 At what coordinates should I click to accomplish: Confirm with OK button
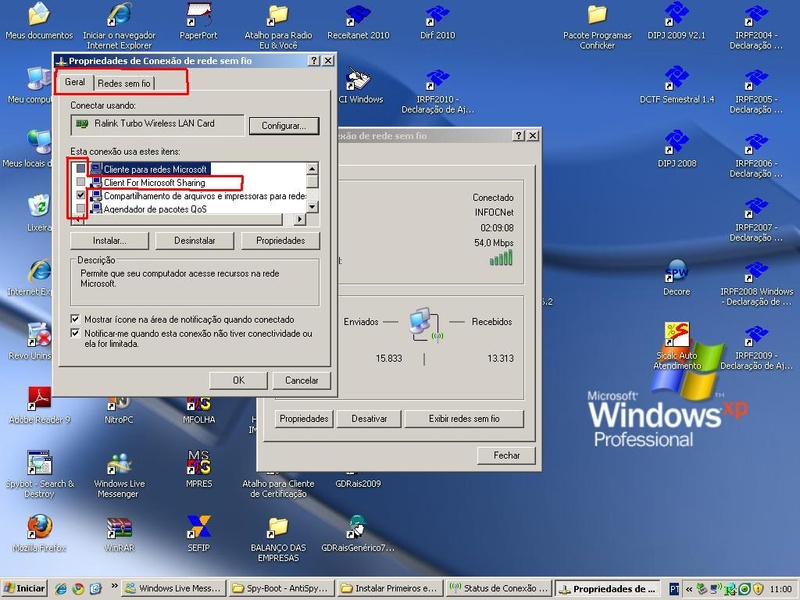click(238, 381)
